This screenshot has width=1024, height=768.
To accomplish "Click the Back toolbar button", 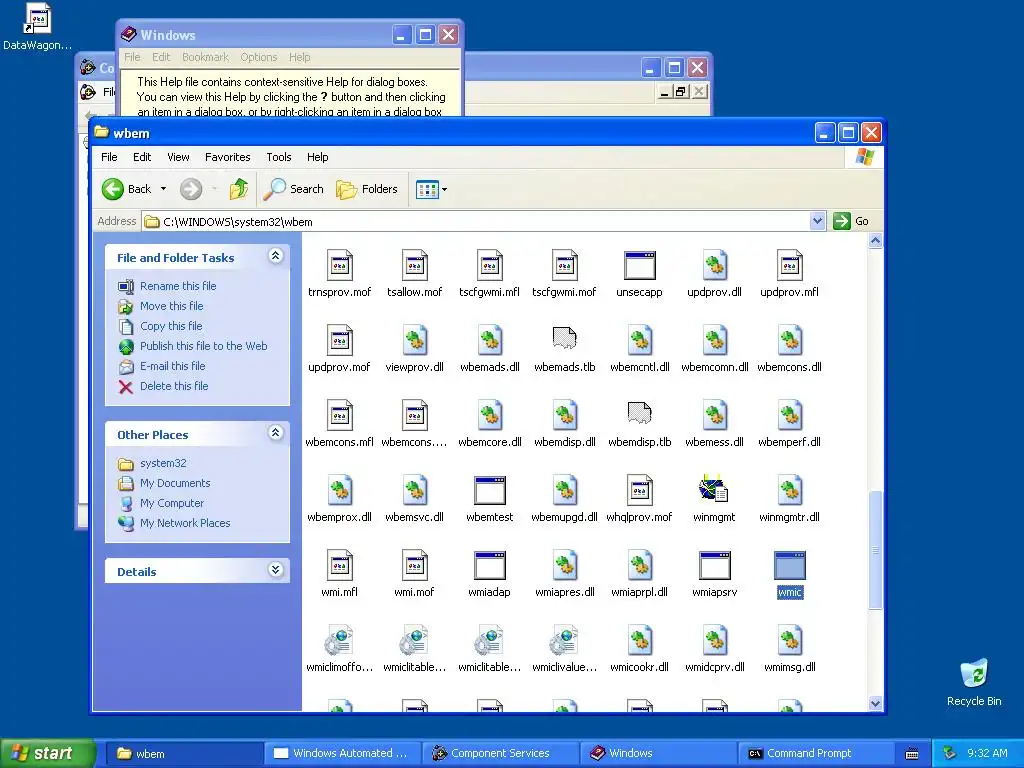I will tap(127, 189).
